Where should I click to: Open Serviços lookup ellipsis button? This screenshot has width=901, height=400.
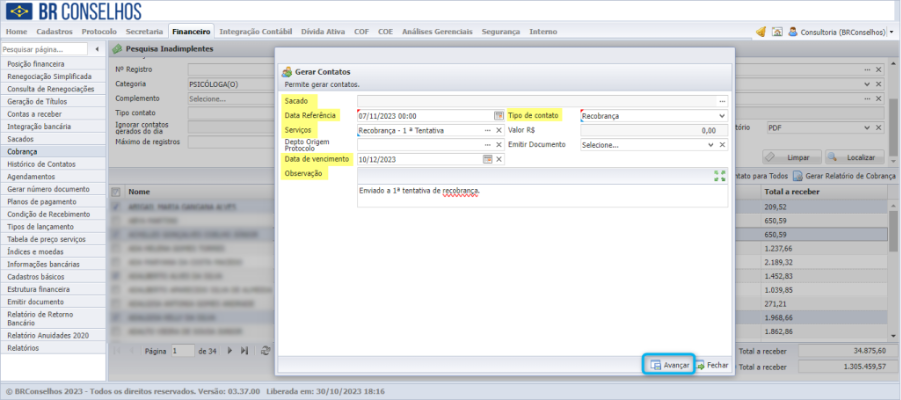[487, 130]
